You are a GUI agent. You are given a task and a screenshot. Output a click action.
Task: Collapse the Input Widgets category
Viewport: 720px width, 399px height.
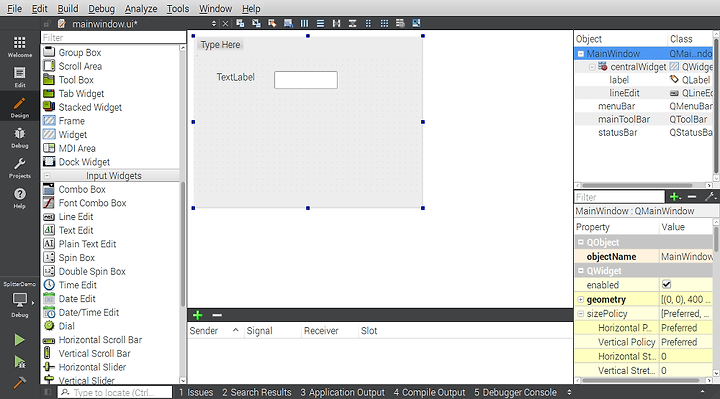(47, 176)
